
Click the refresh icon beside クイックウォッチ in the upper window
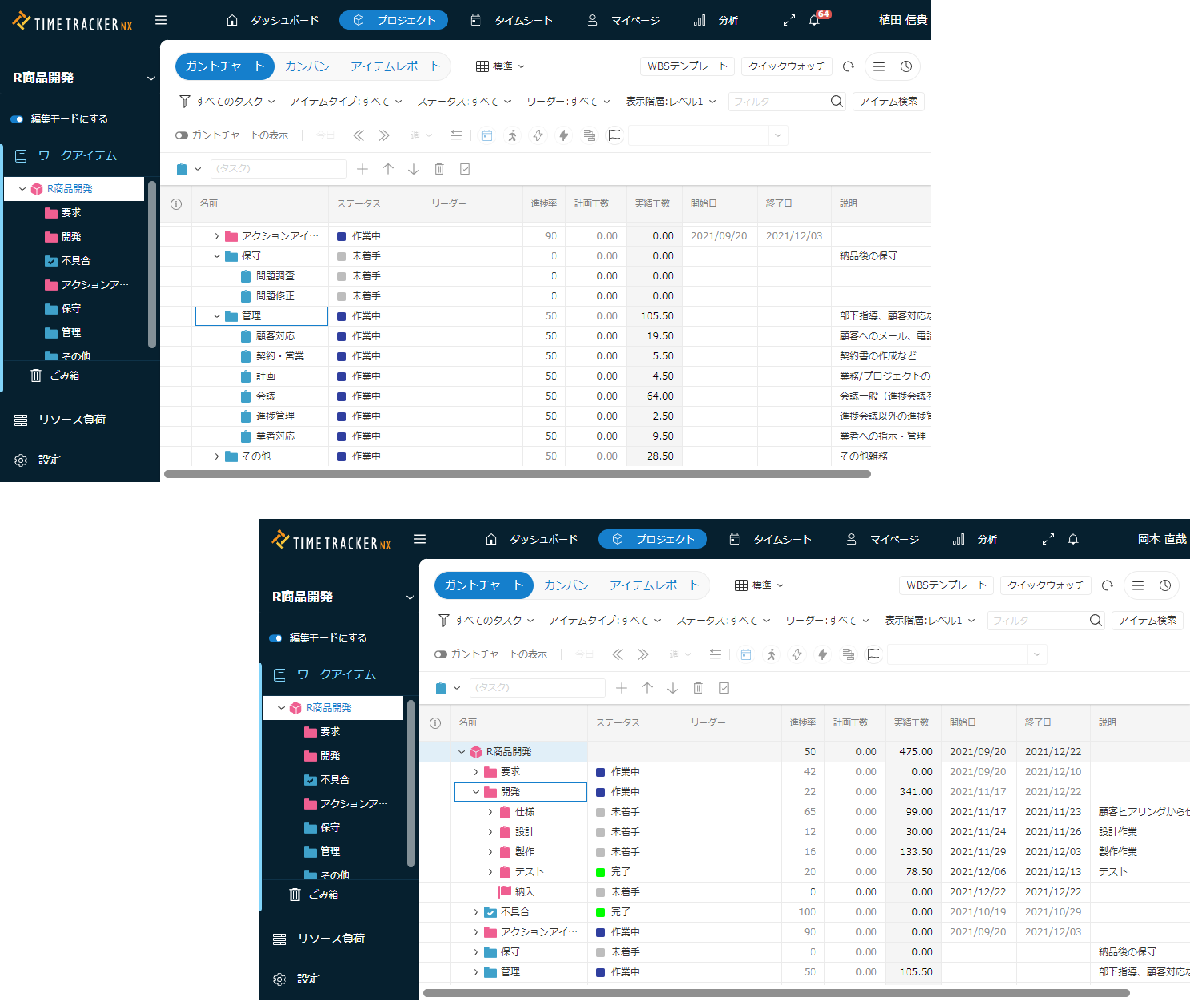pyautogui.click(x=848, y=66)
